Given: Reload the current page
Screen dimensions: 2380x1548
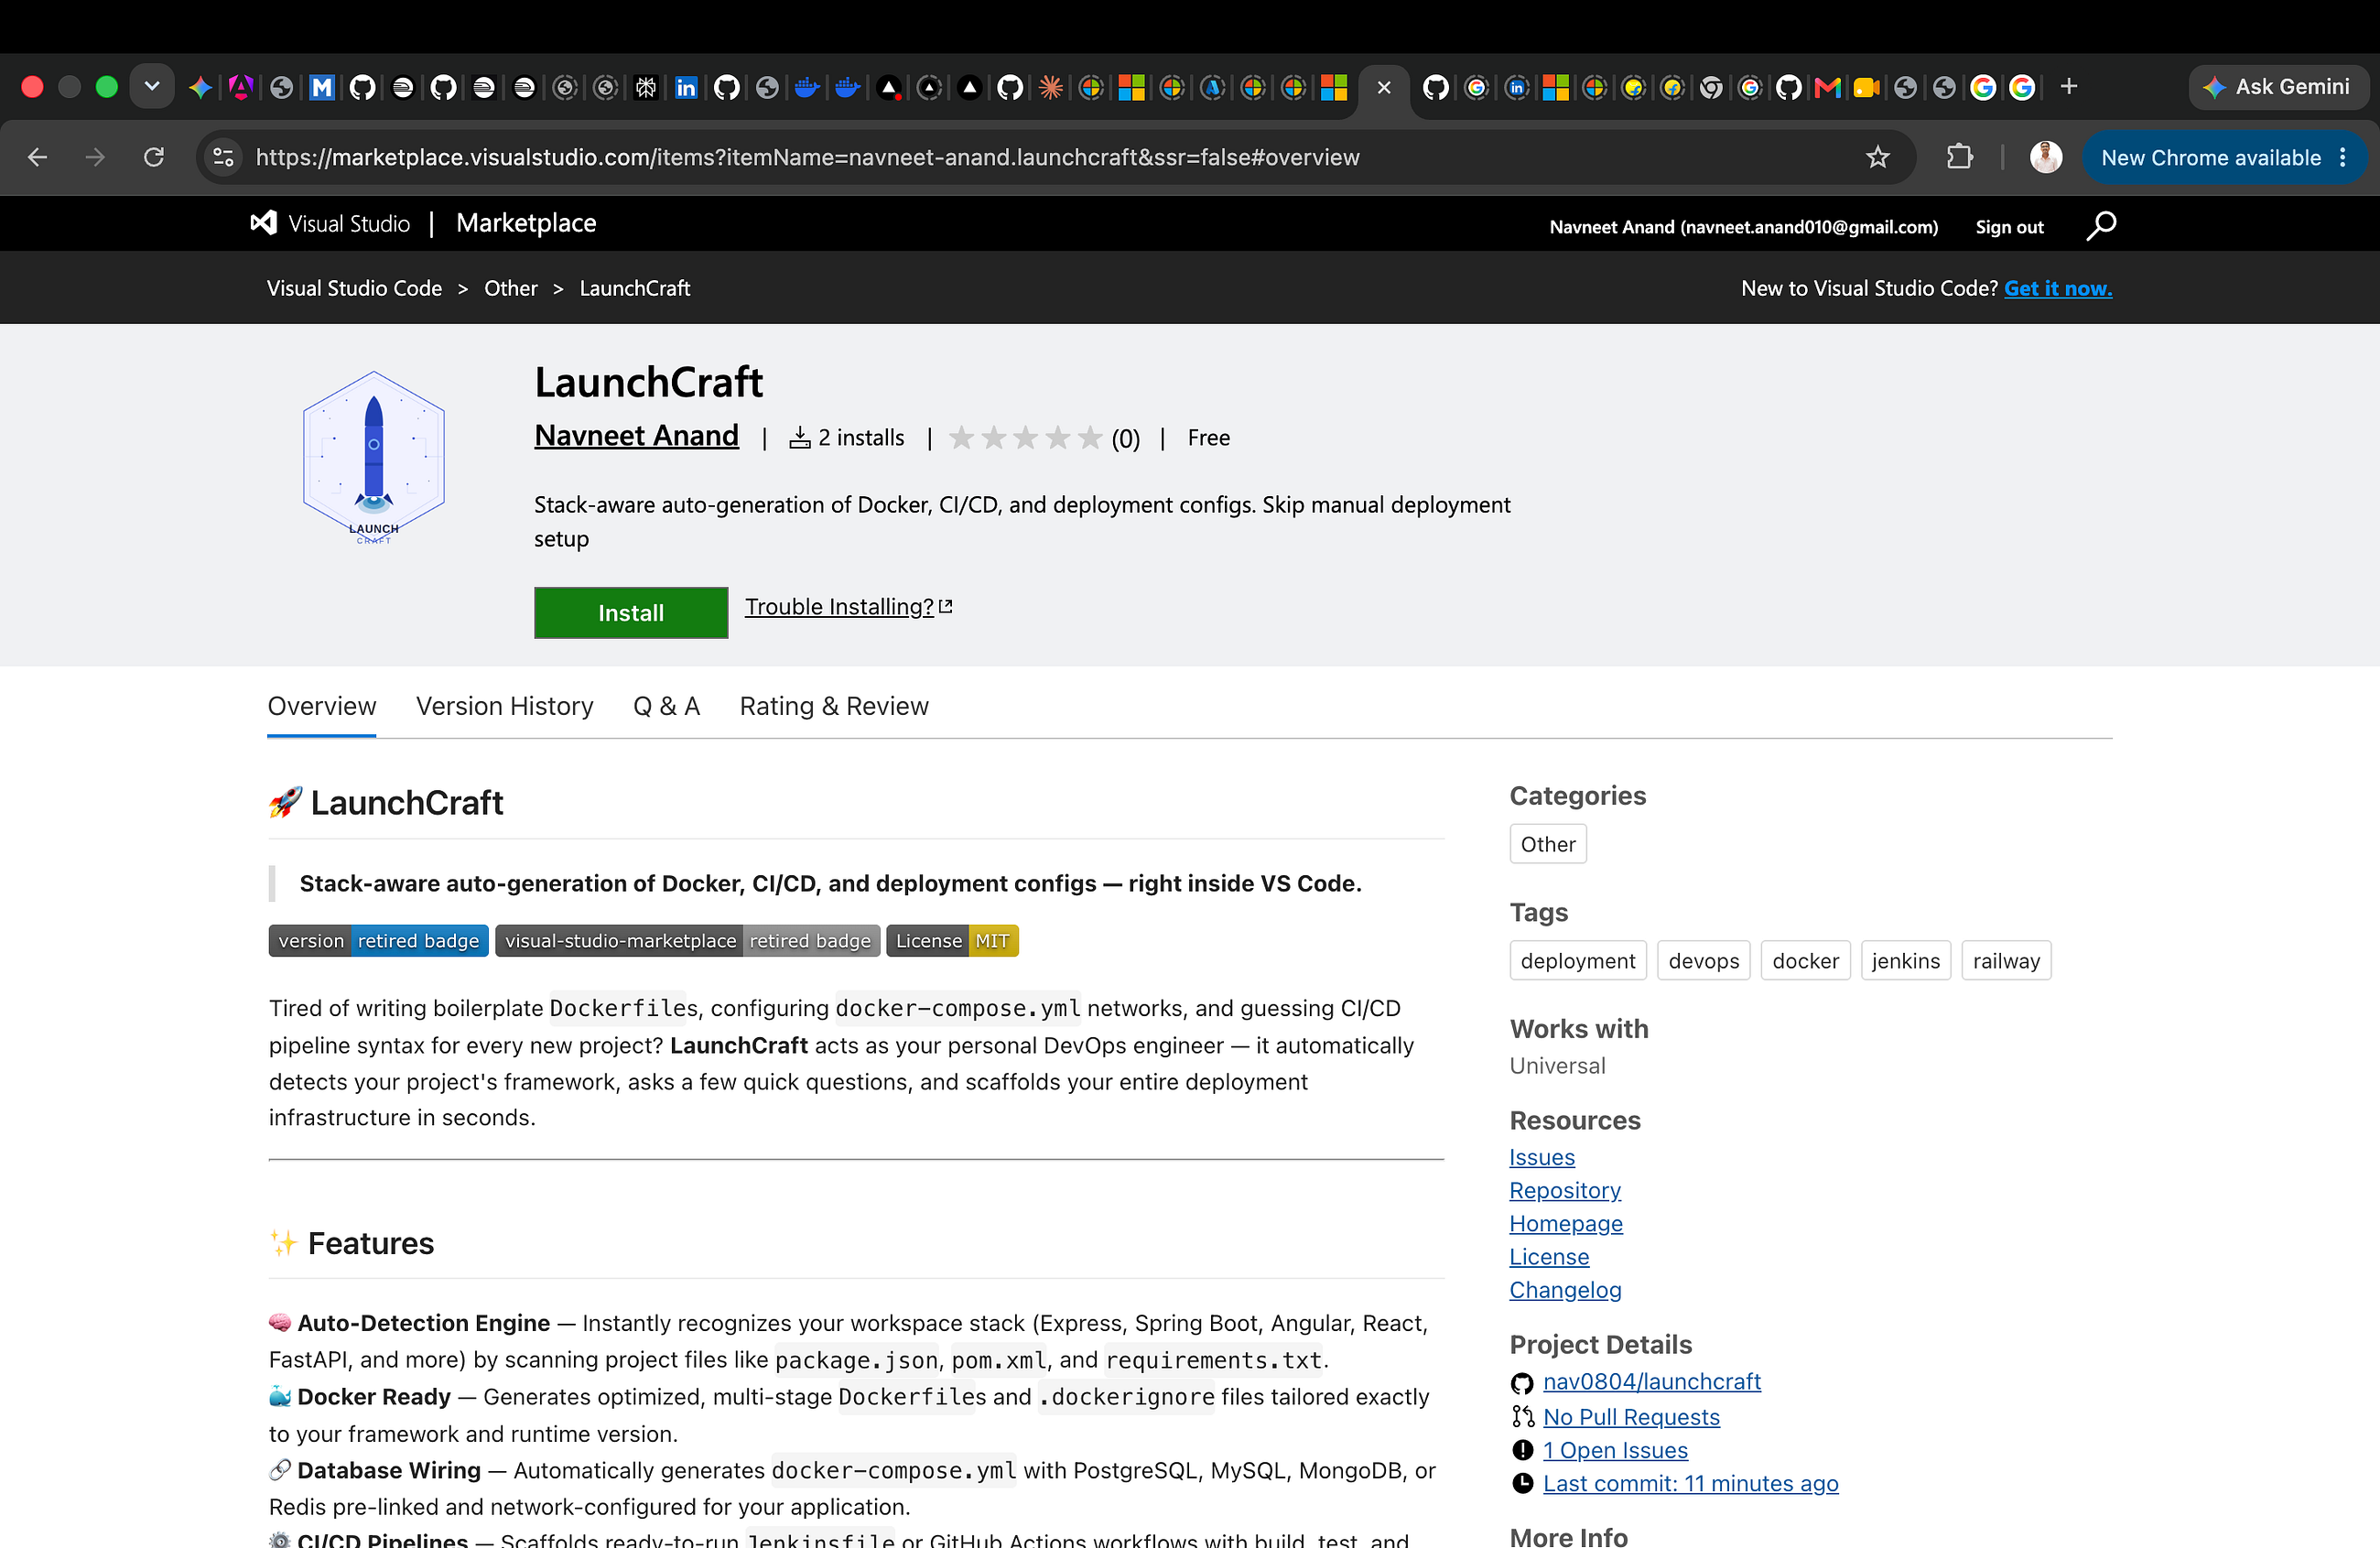Looking at the screenshot, I should (154, 157).
